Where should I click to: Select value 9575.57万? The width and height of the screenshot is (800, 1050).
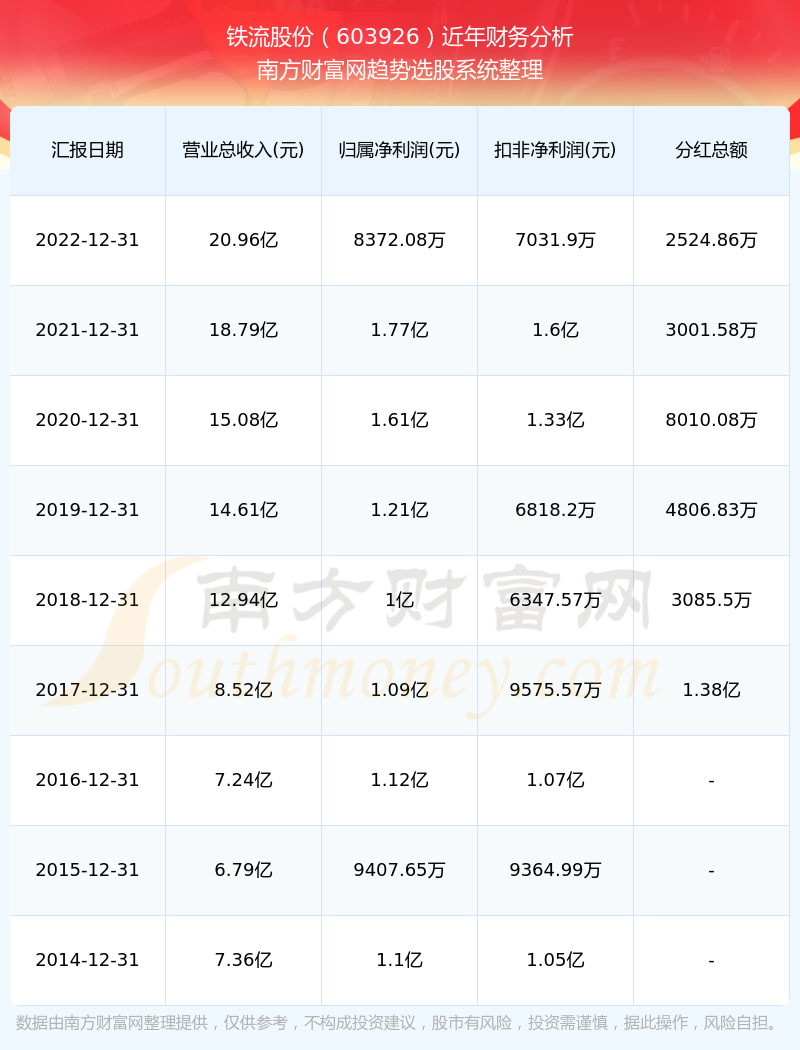point(556,690)
